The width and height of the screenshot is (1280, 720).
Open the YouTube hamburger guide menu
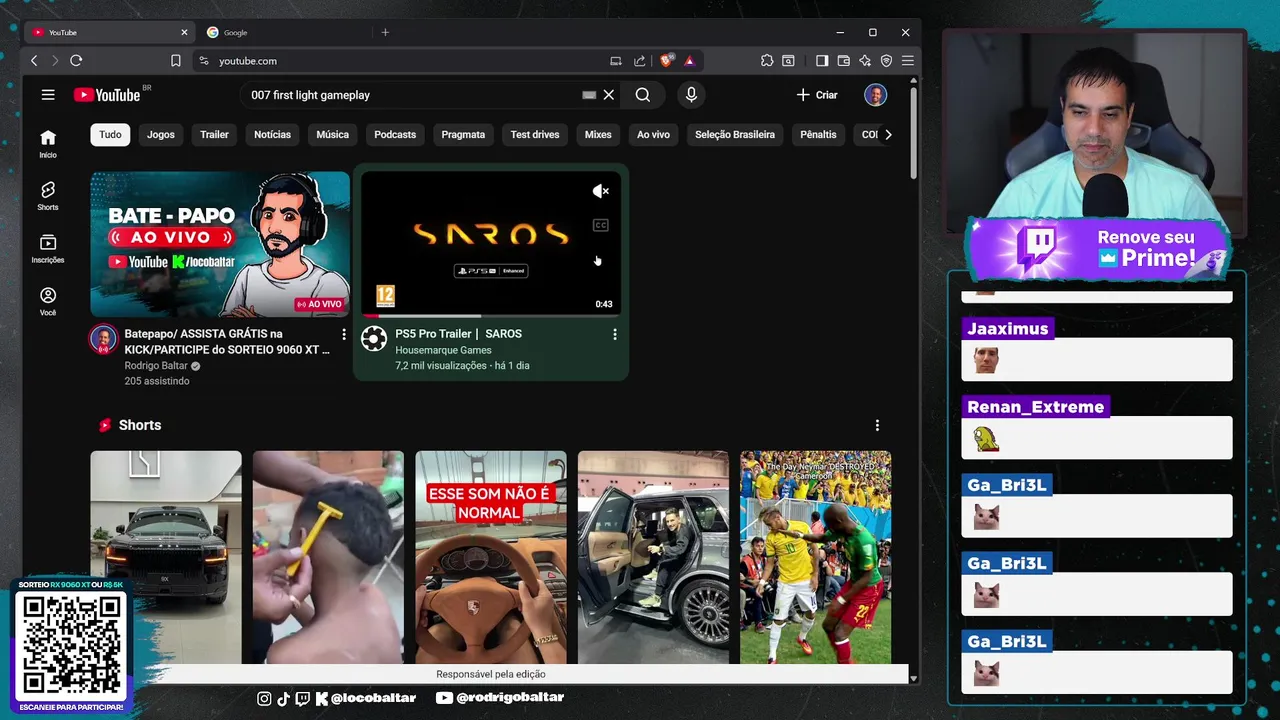[x=48, y=95]
